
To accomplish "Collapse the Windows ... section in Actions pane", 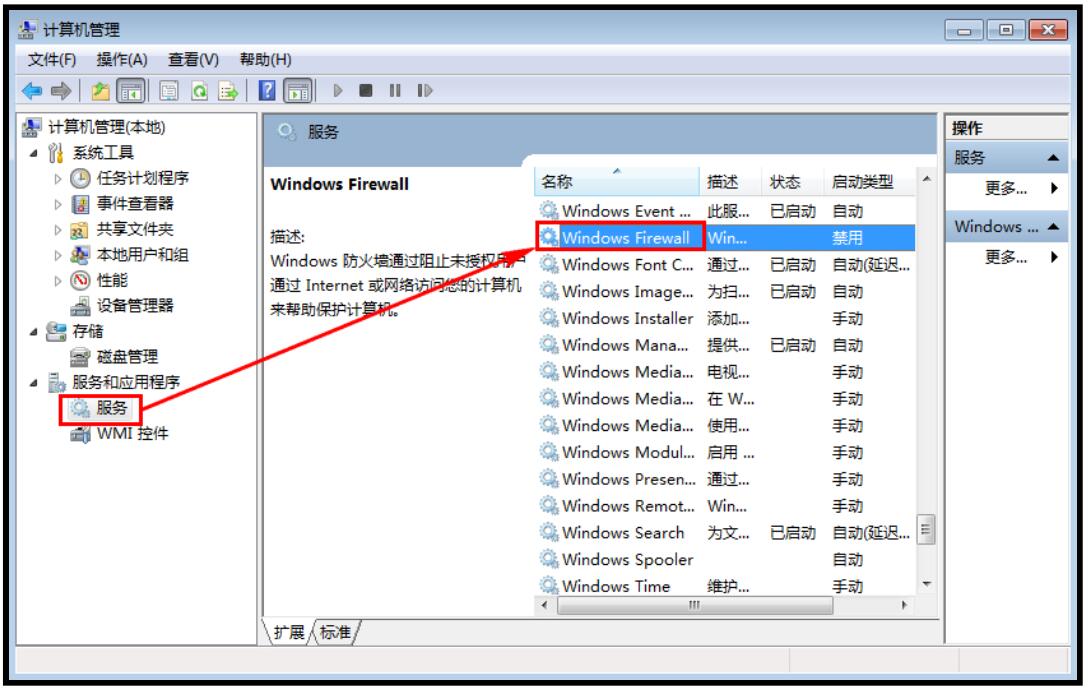I will (x=1053, y=227).
